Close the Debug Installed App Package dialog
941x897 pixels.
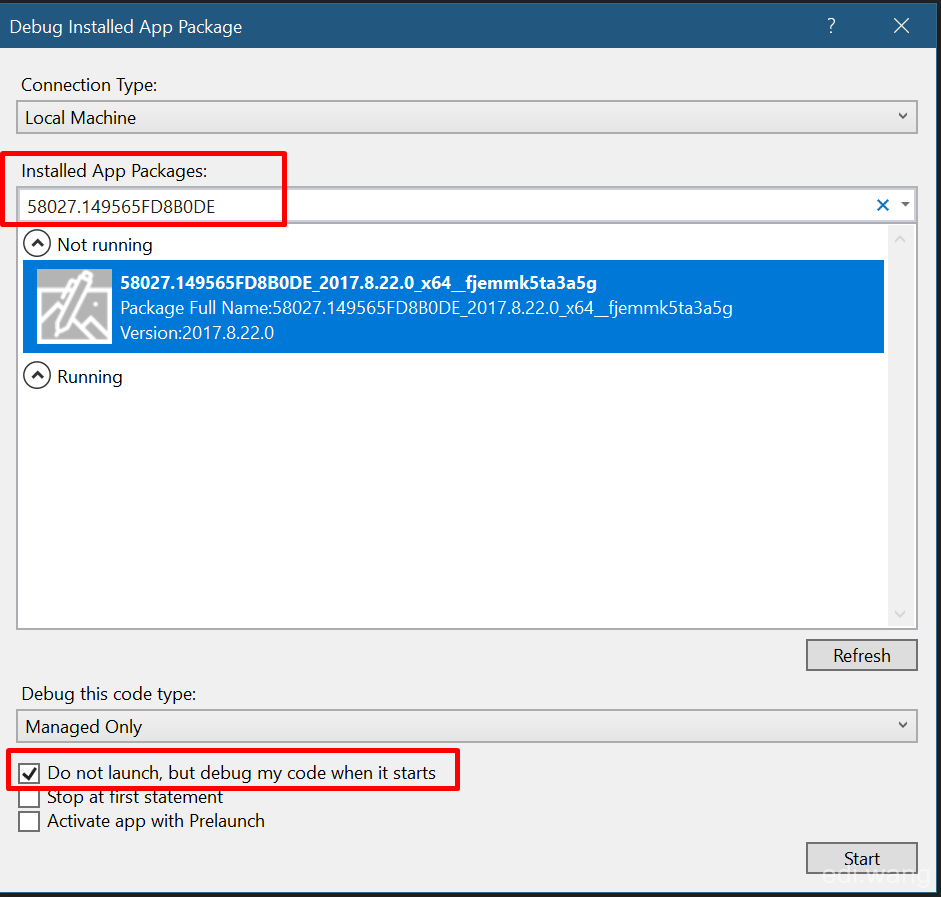click(x=901, y=26)
